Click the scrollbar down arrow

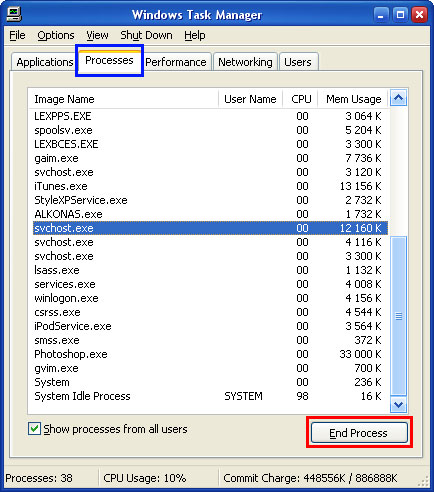[x=399, y=405]
